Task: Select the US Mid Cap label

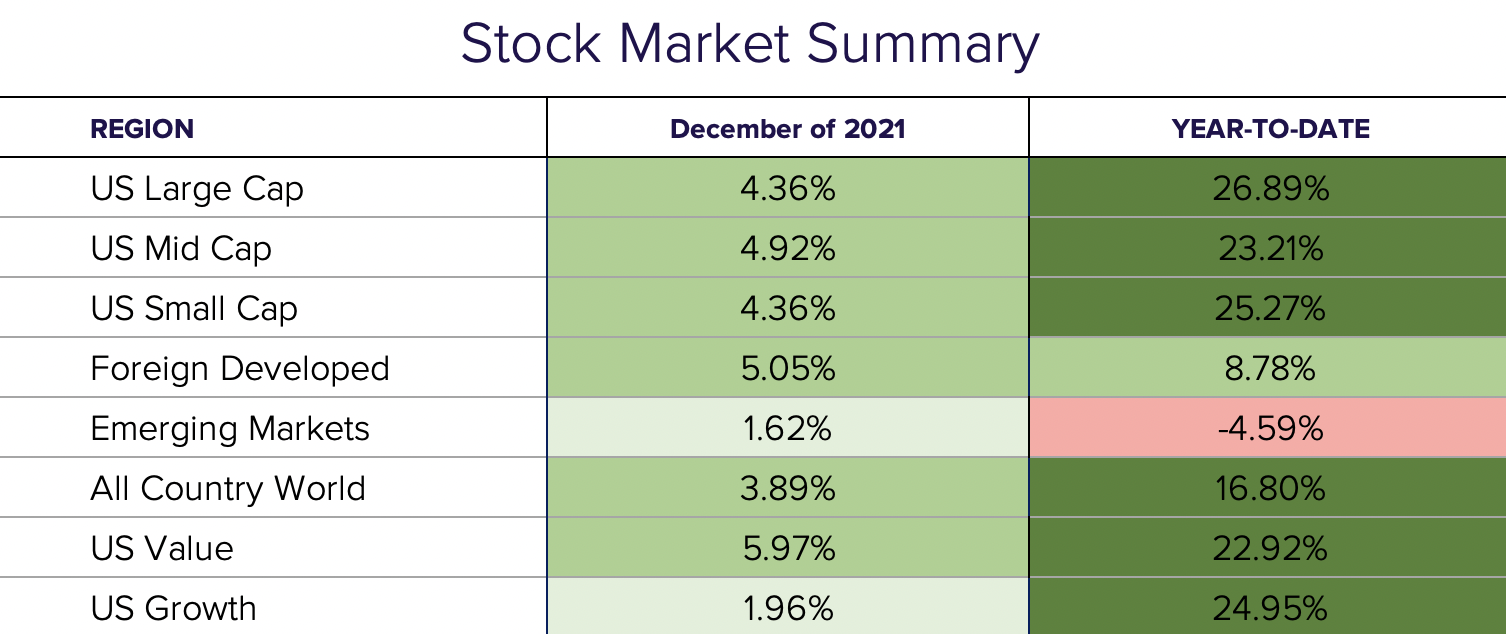Action: coord(181,249)
